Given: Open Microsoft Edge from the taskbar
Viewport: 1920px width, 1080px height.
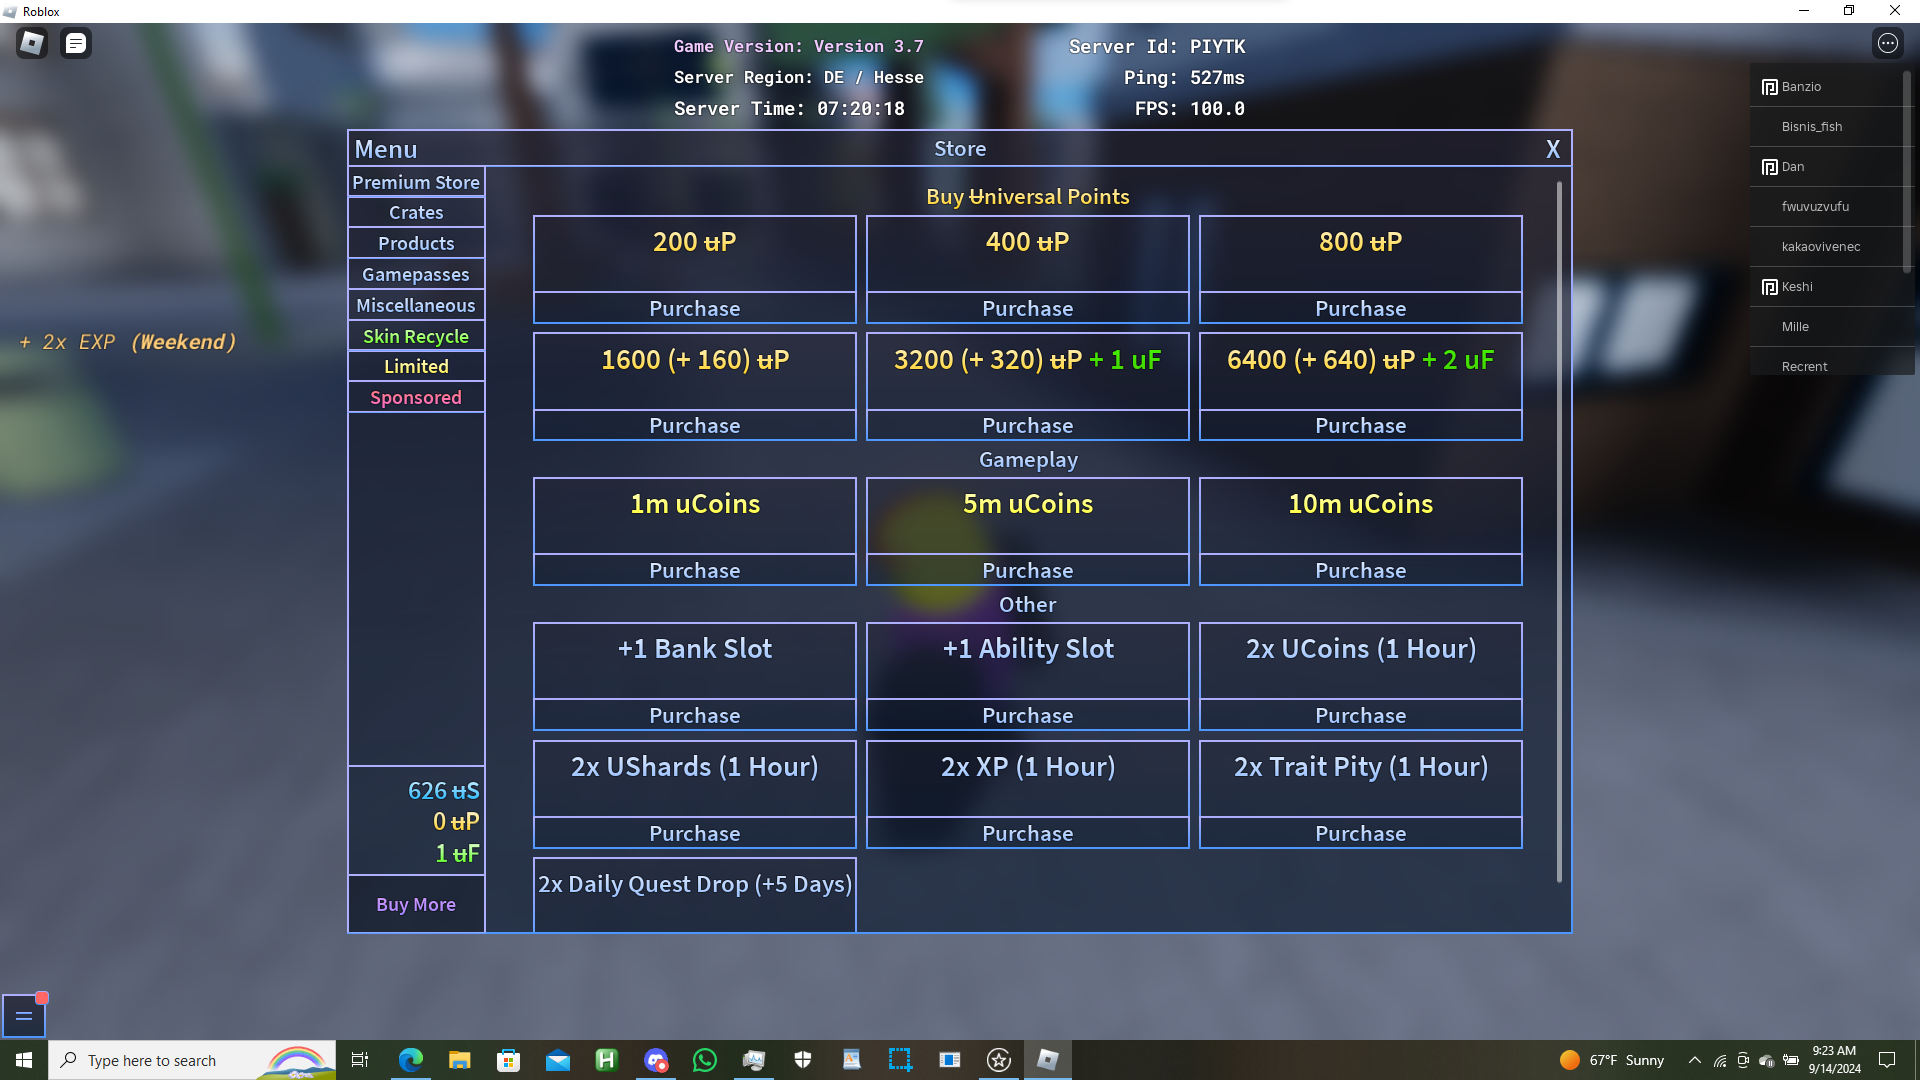Looking at the screenshot, I should coord(410,1060).
